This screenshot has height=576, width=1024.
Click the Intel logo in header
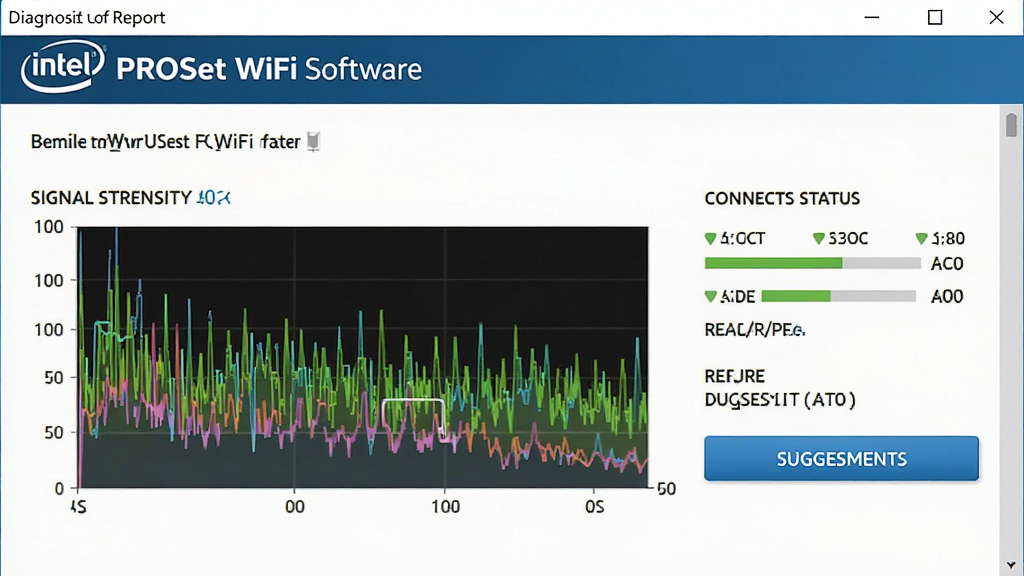(63, 67)
